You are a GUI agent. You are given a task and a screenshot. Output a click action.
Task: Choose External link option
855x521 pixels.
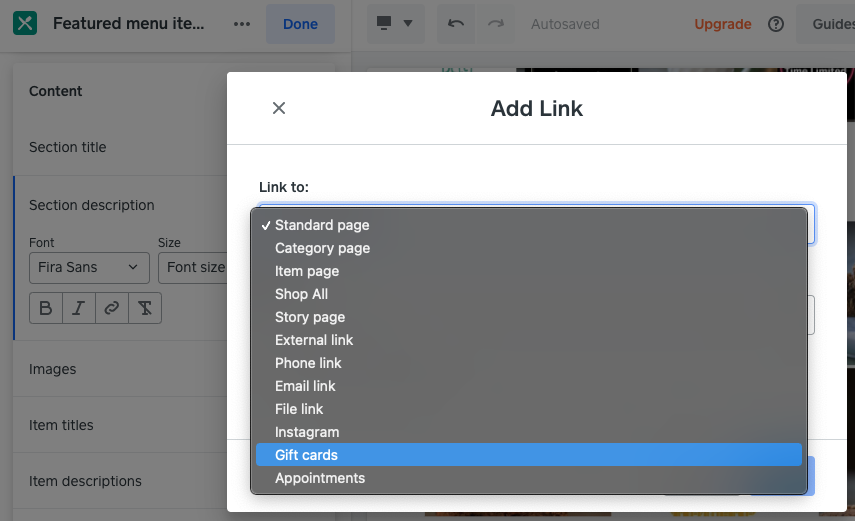click(314, 340)
